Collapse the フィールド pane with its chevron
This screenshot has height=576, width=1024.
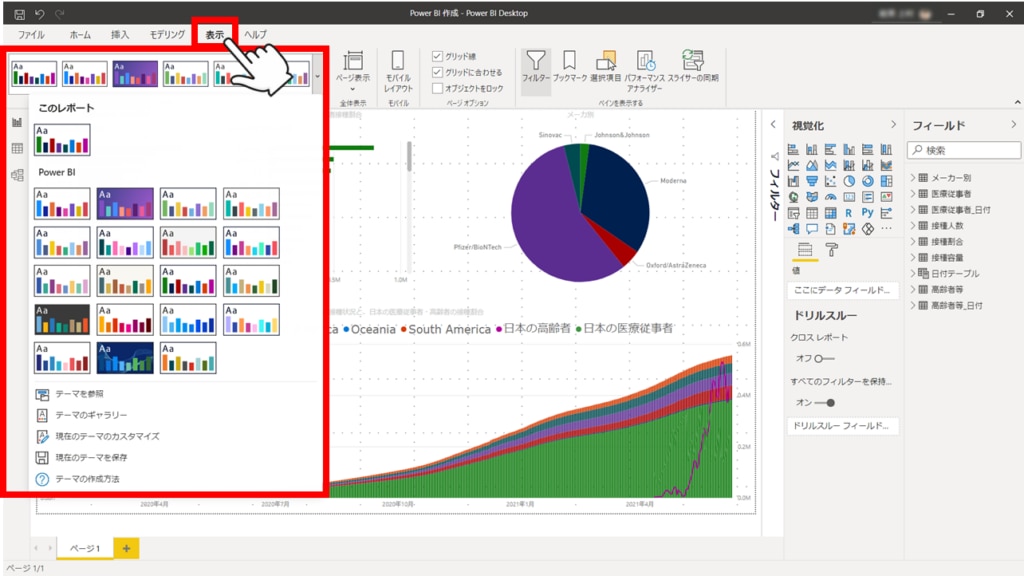click(x=1014, y=125)
